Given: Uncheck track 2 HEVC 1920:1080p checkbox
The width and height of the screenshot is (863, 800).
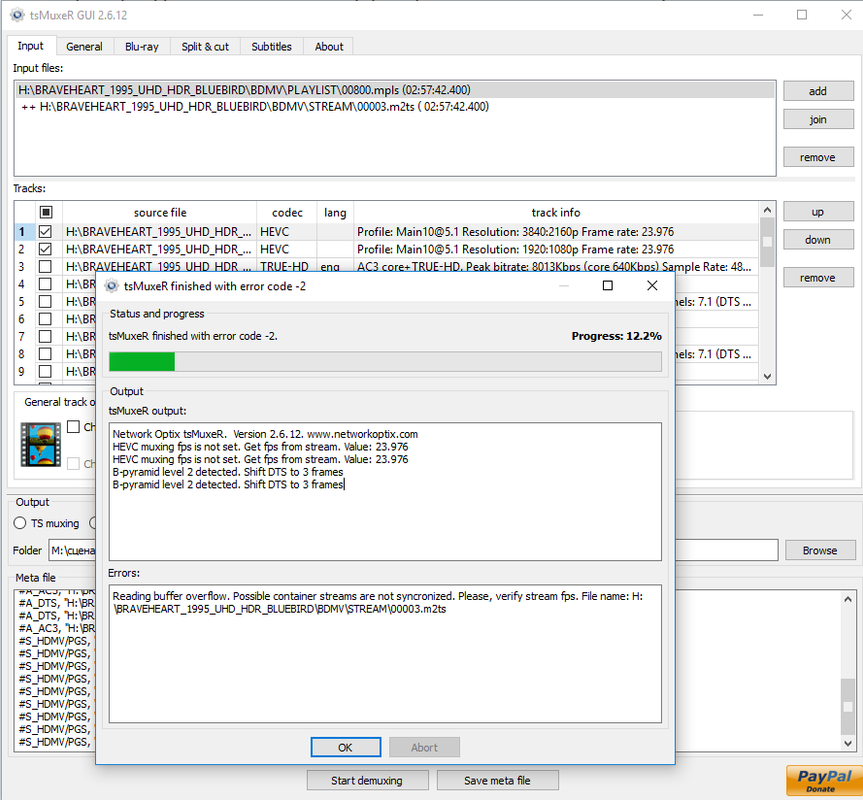Looking at the screenshot, I should point(45,249).
